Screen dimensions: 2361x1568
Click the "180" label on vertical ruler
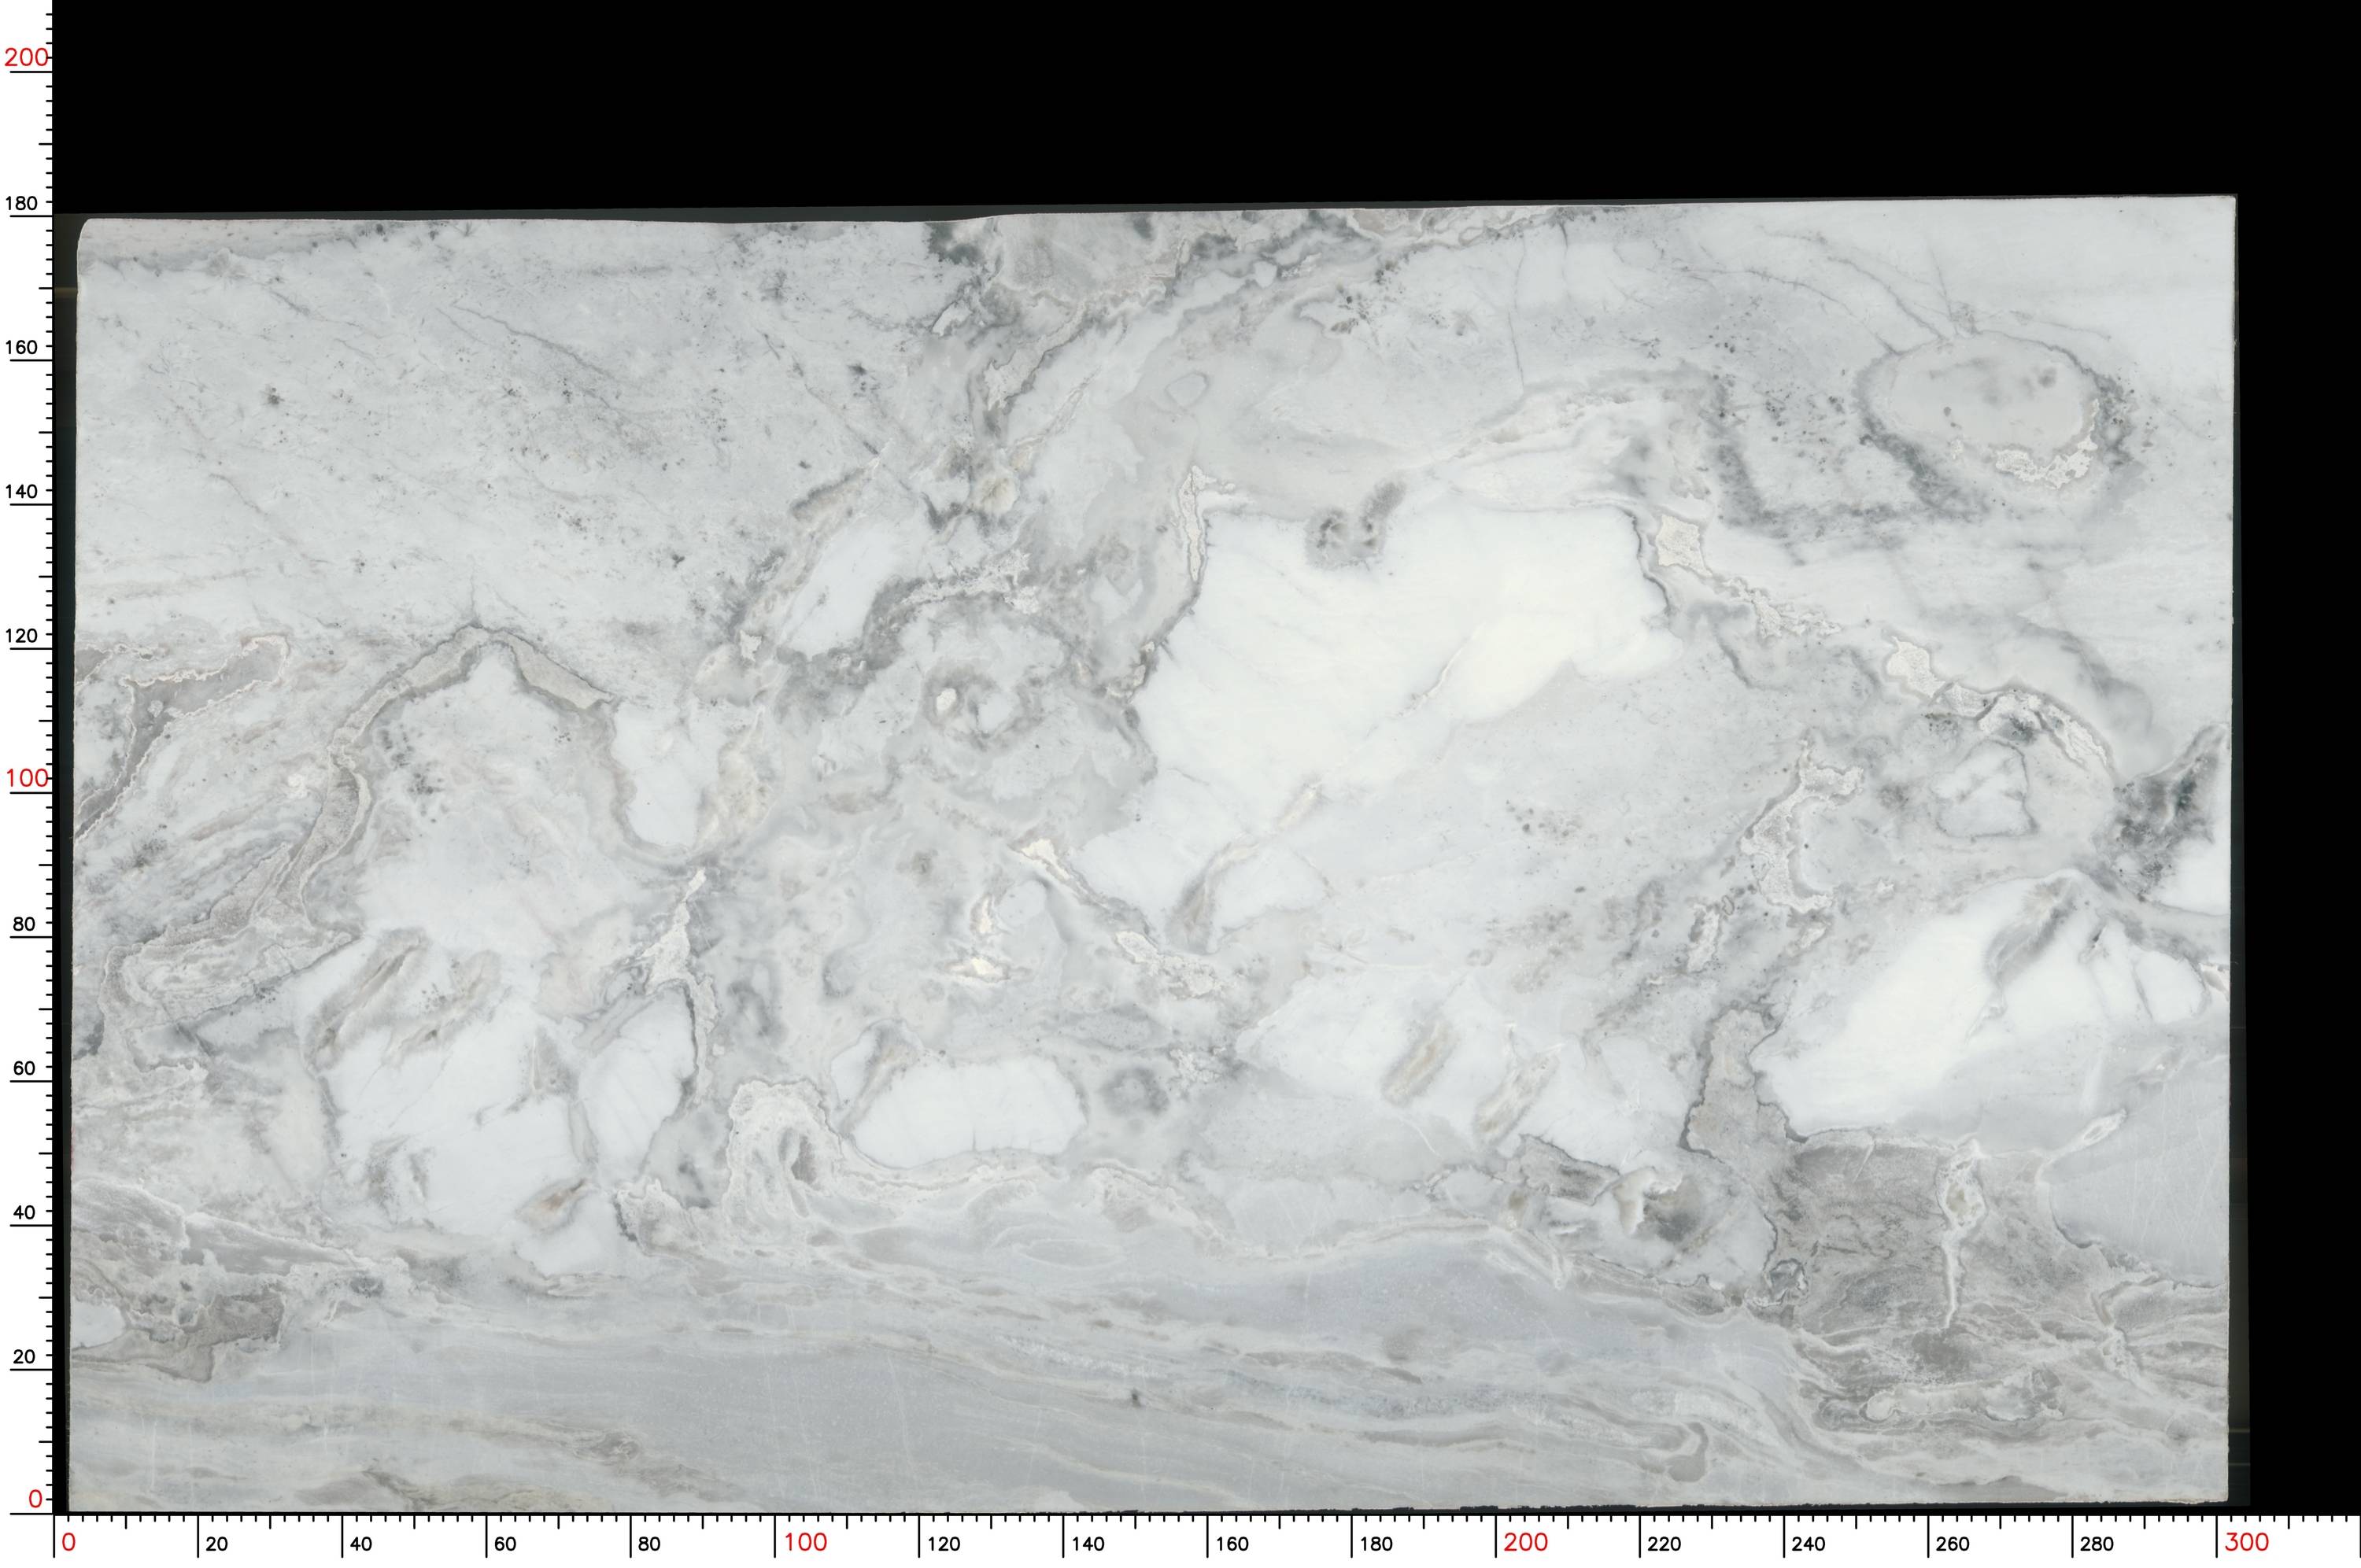(22, 203)
